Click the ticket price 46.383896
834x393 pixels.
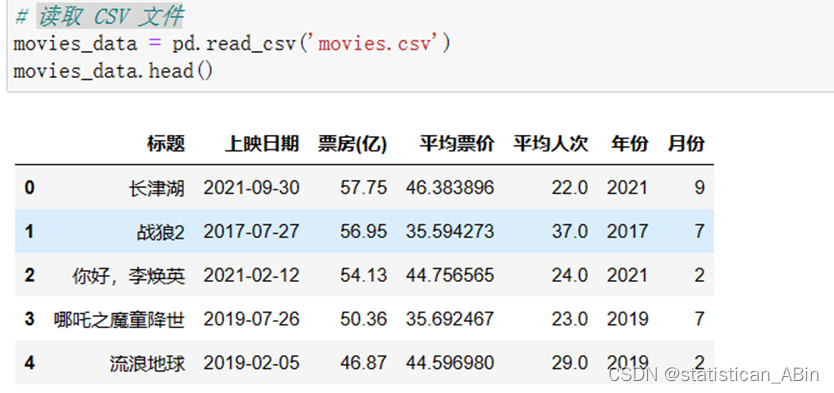[450, 188]
